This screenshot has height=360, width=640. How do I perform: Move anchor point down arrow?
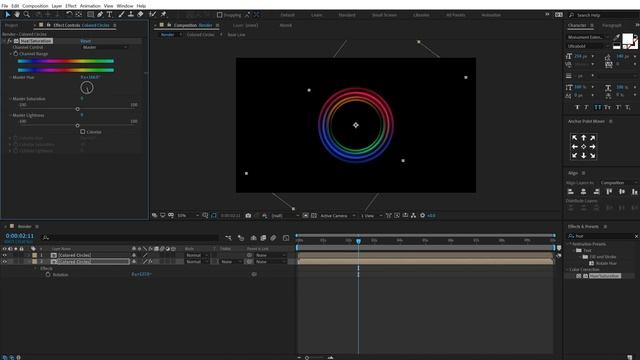click(584, 156)
